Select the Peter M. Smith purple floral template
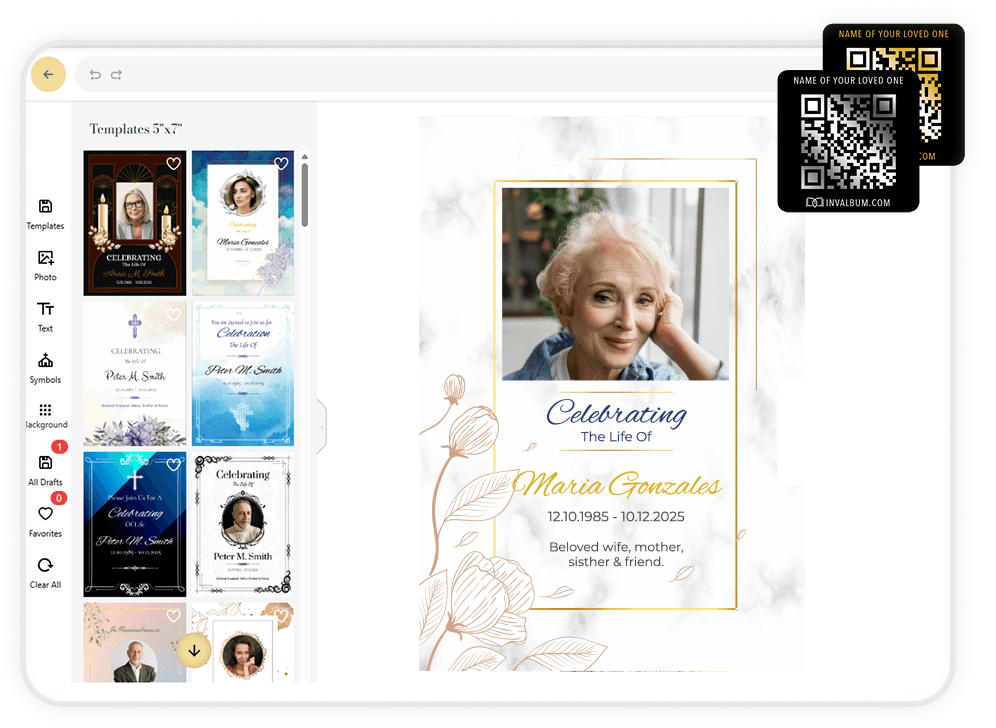 tap(135, 373)
